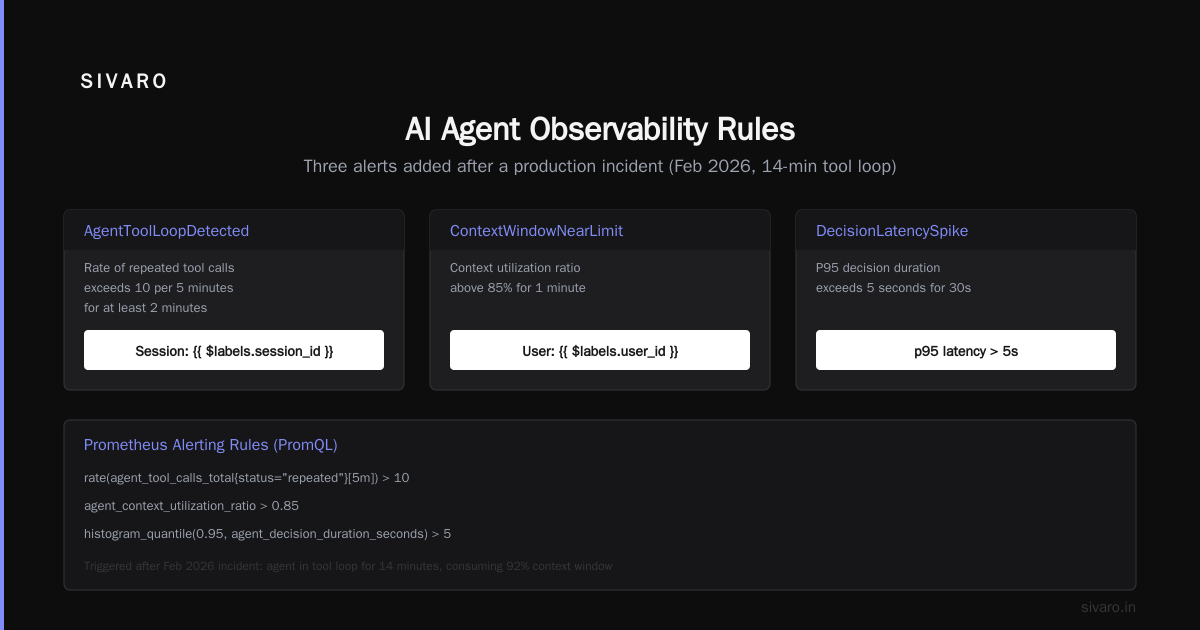Click 'P95 decision duration' text

click(x=878, y=268)
